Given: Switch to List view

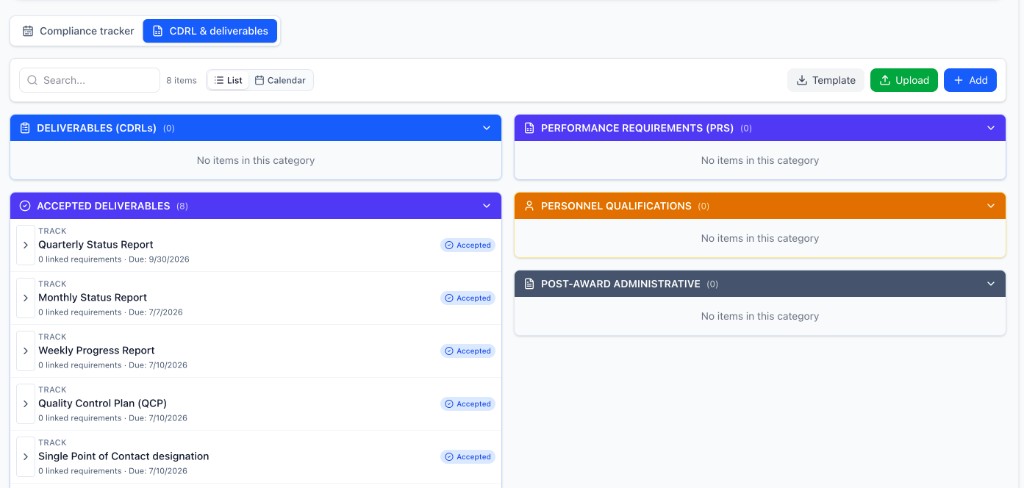Looking at the screenshot, I should 228,80.
